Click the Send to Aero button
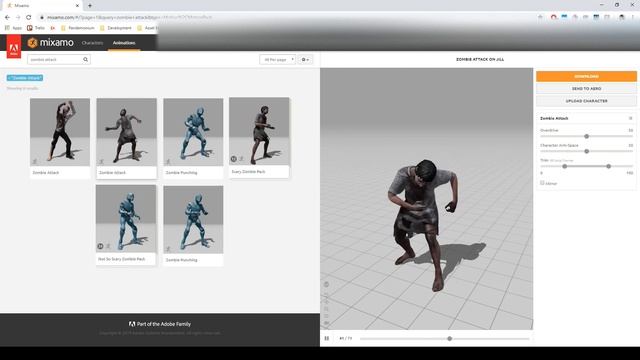The image size is (640, 360). [x=586, y=89]
